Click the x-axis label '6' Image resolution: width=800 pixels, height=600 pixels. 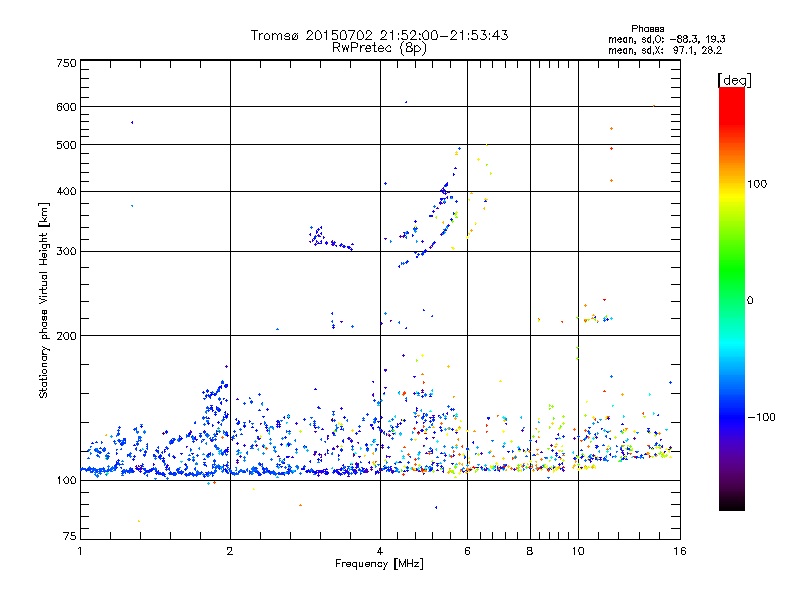[467, 551]
